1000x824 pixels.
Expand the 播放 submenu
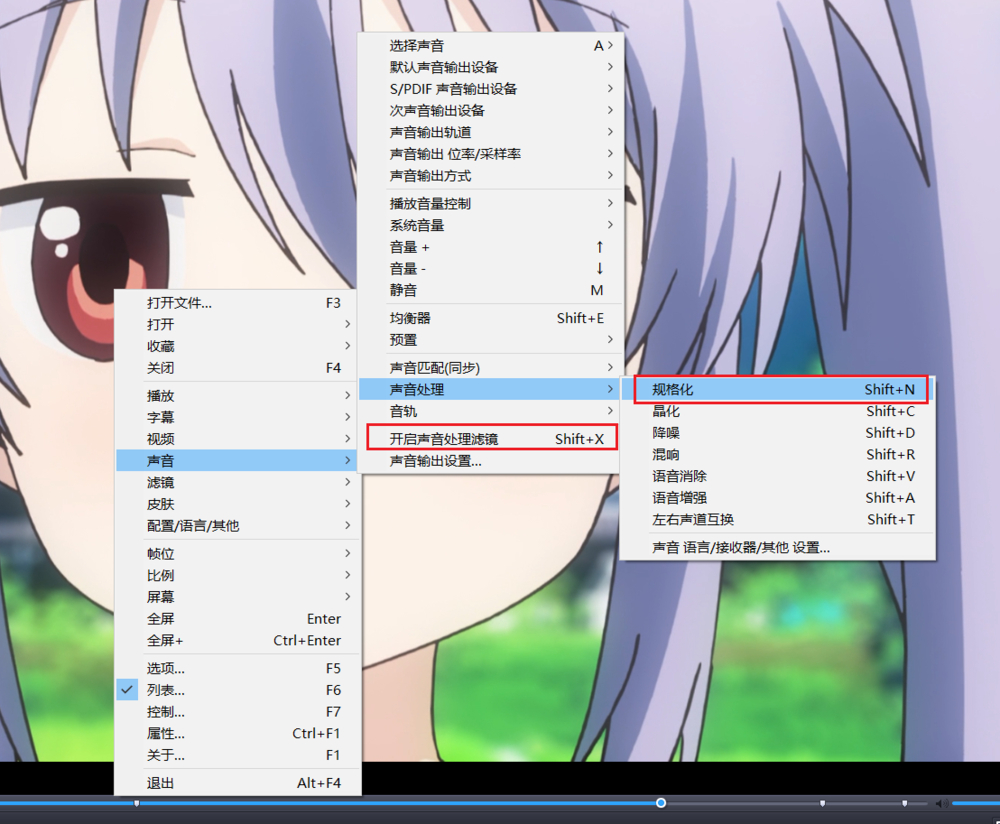click(x=238, y=396)
